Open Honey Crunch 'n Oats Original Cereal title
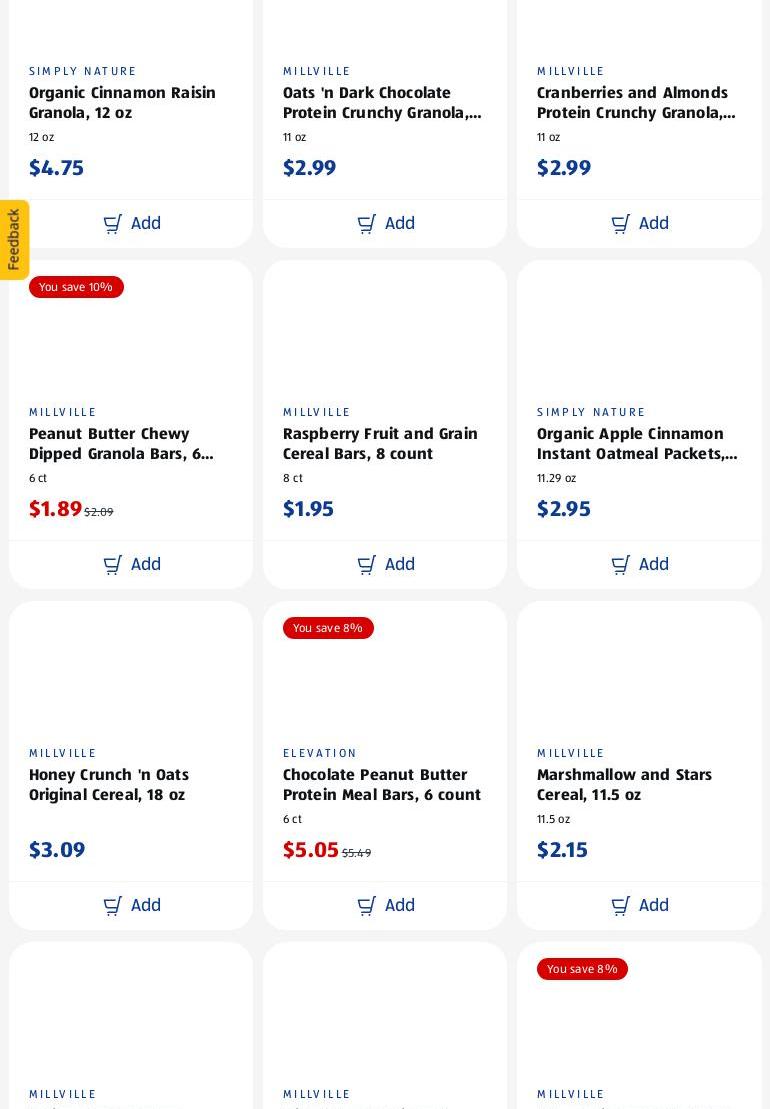 tap(109, 784)
